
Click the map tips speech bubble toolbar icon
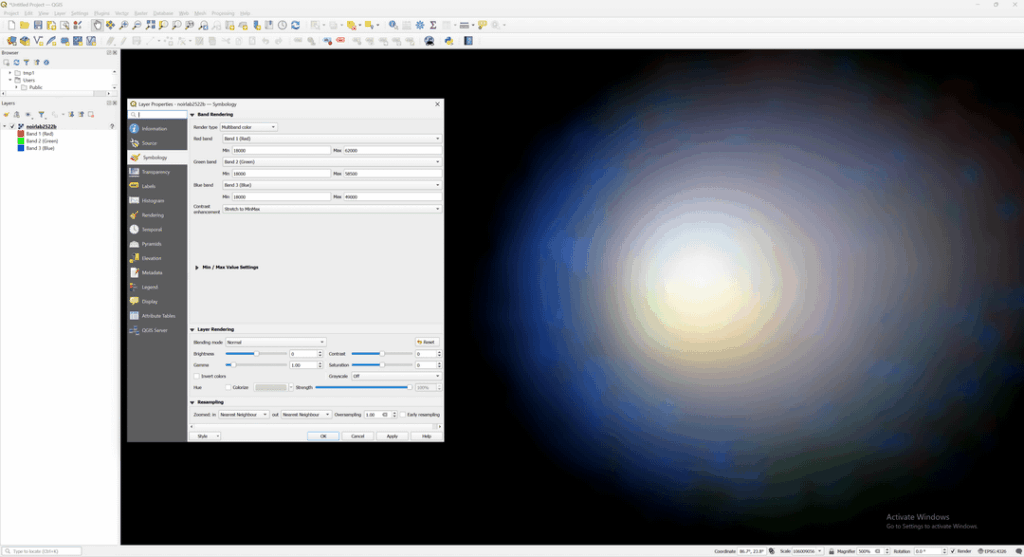point(483,25)
